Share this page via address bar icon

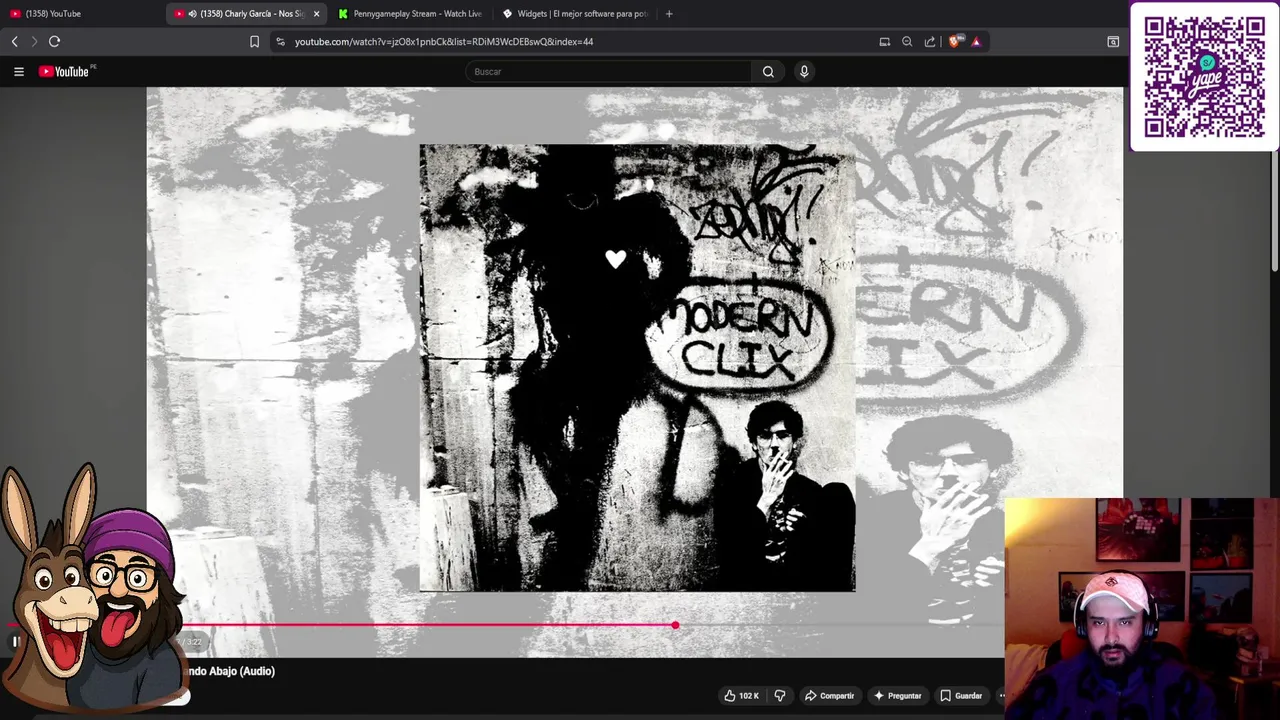[930, 41]
